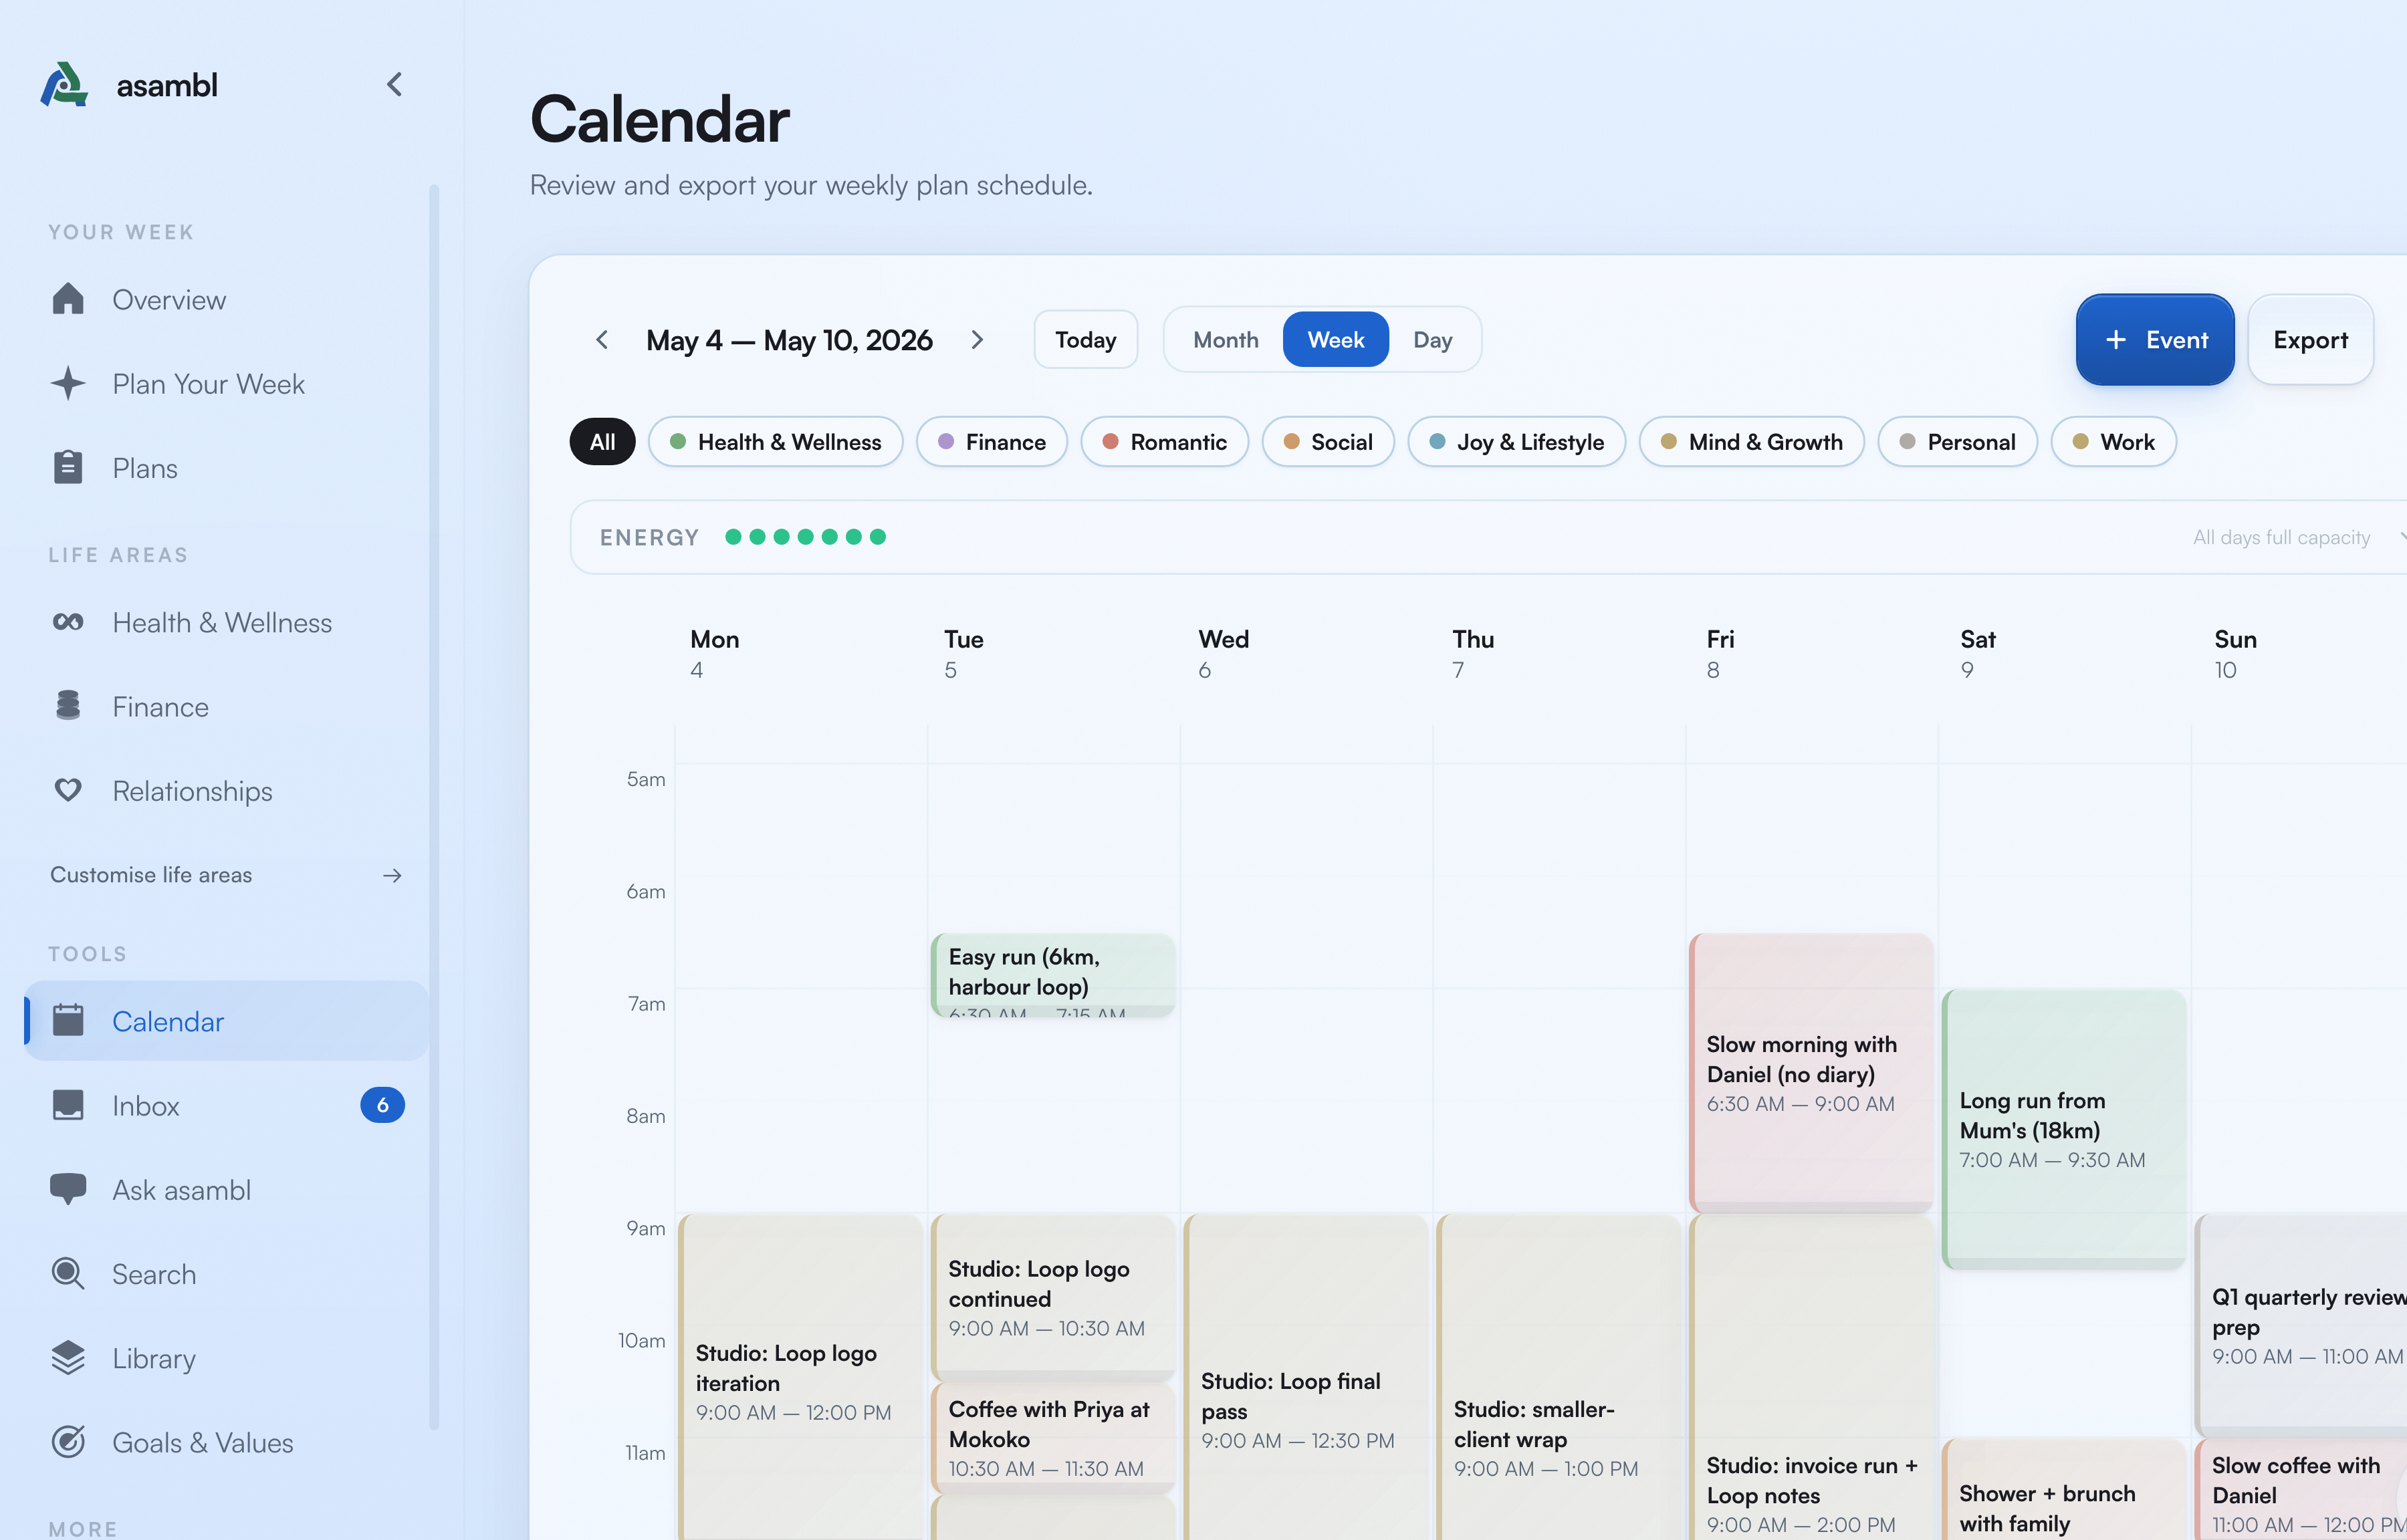Open Q1 quarterly review prep event

2300,1325
